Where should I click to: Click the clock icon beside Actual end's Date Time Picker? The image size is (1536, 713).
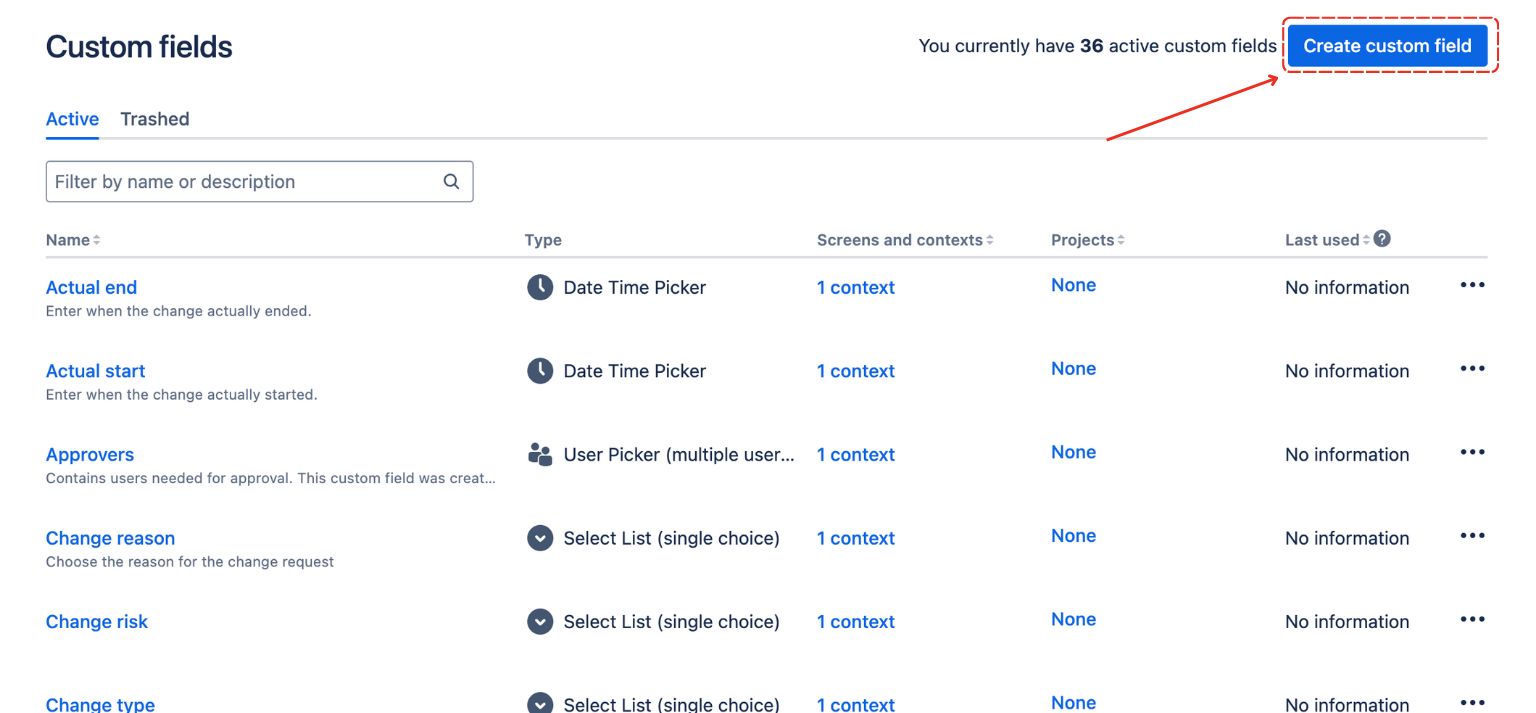tap(539, 287)
